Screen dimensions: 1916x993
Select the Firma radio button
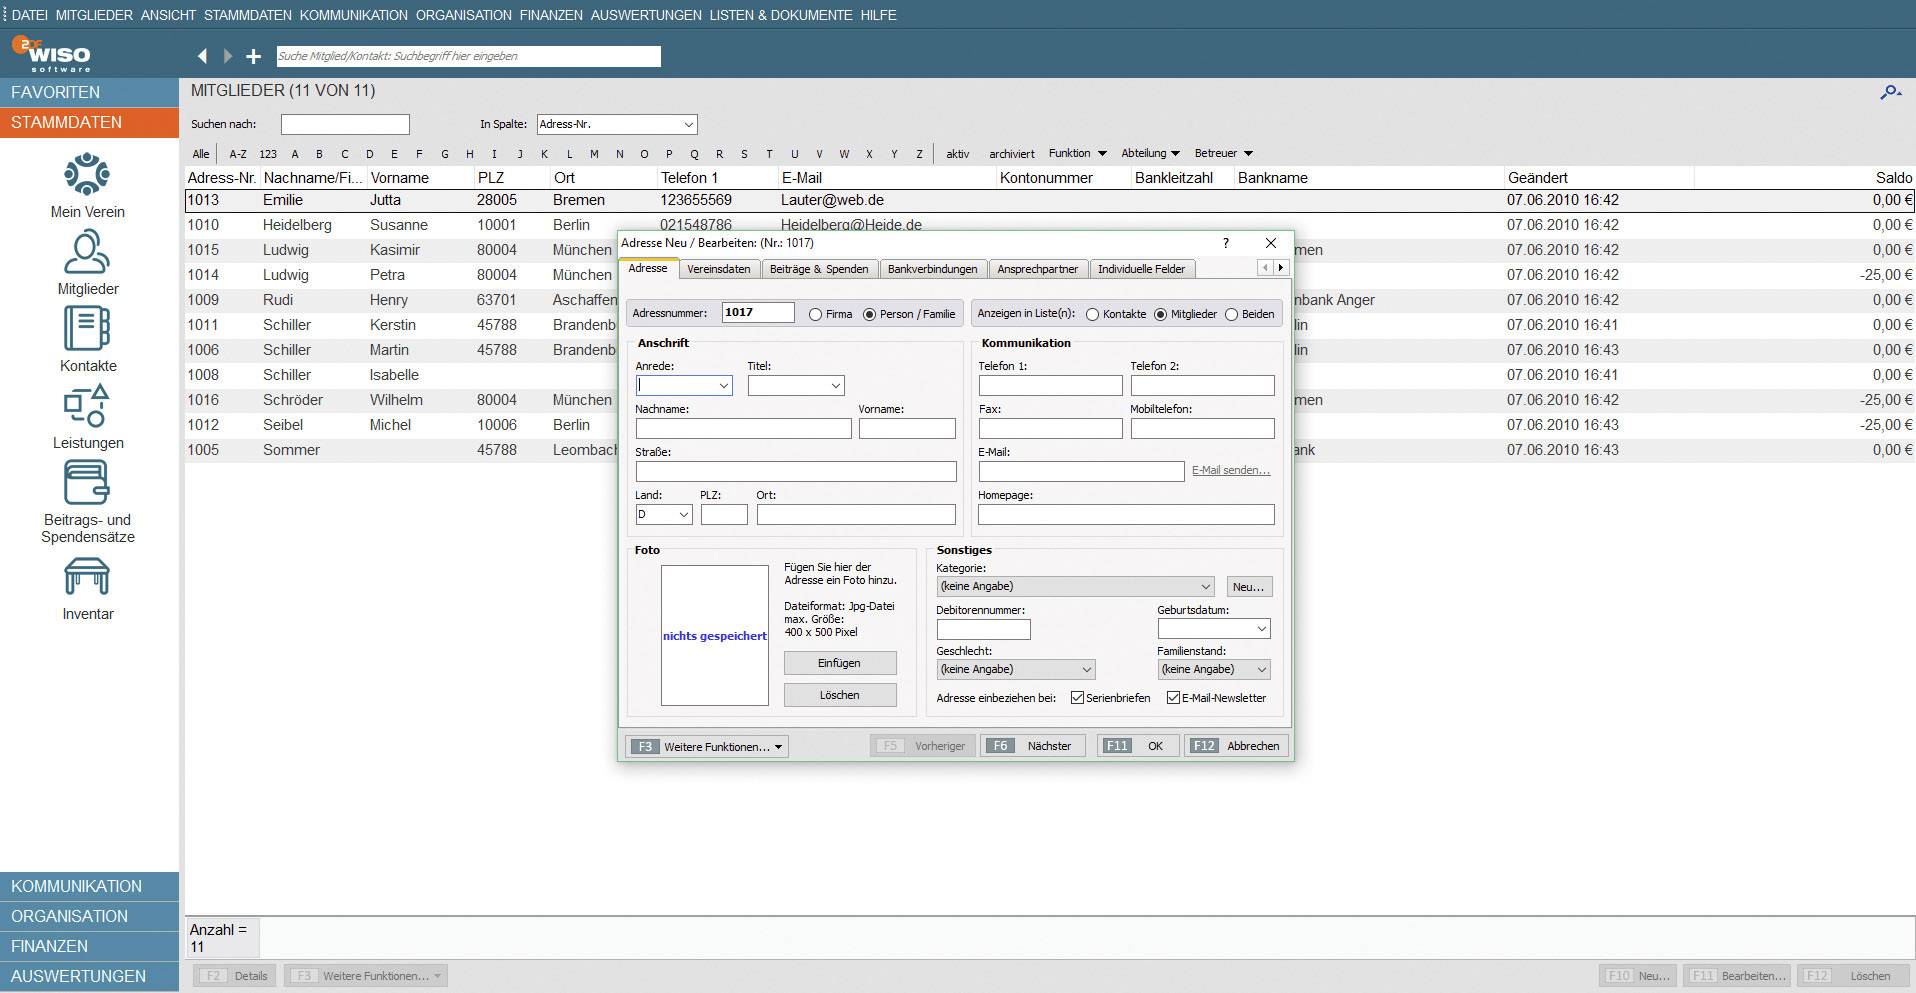(x=816, y=314)
